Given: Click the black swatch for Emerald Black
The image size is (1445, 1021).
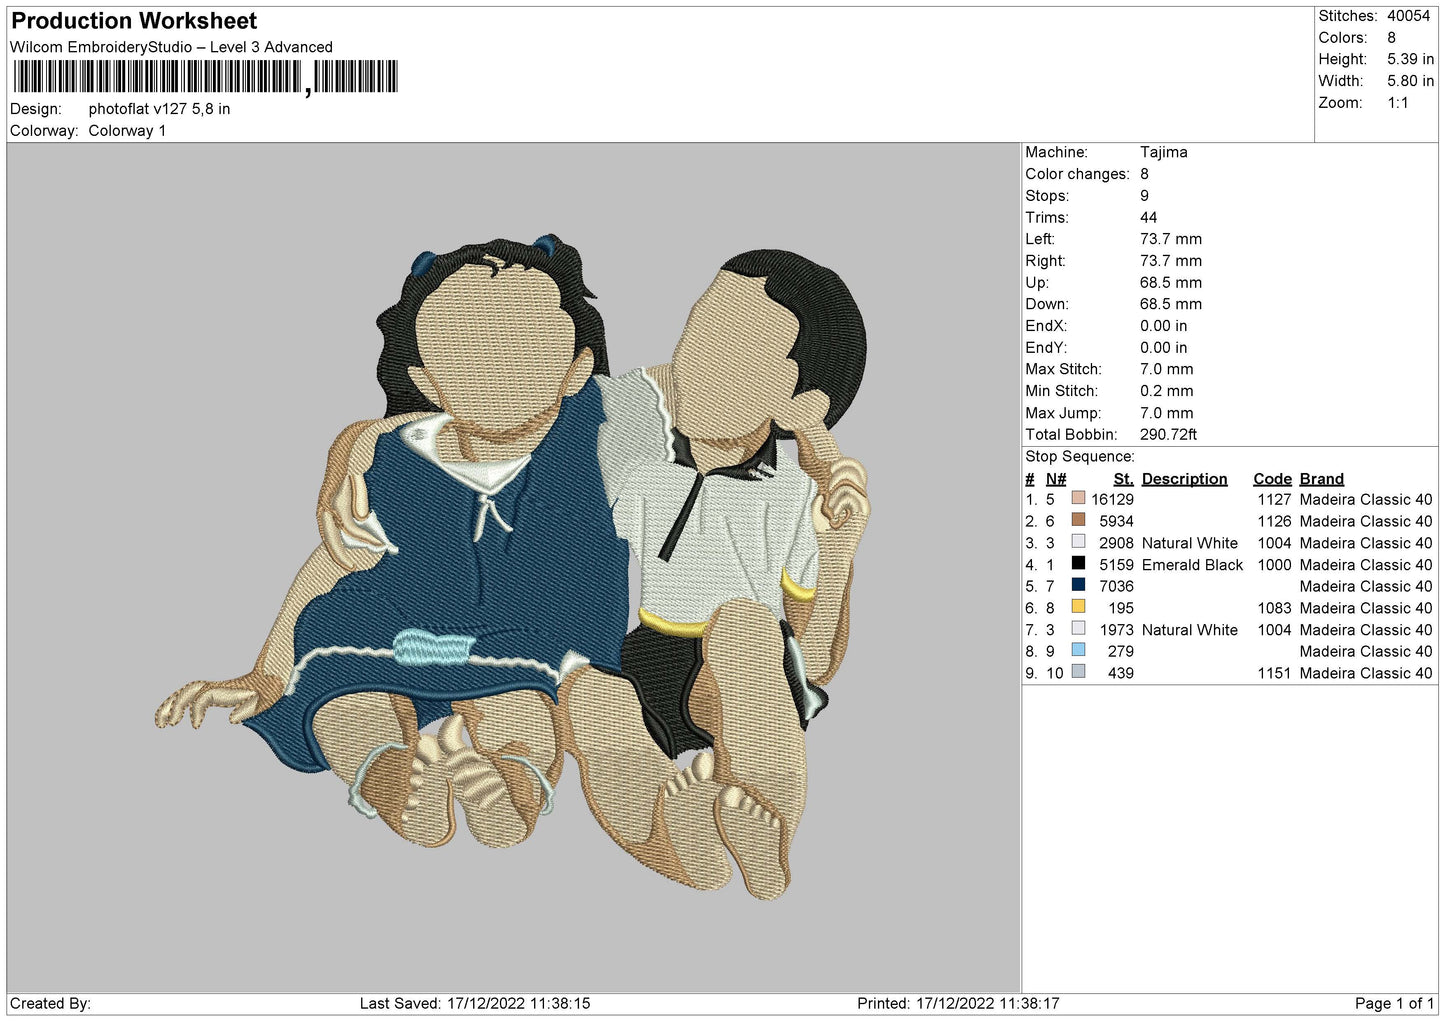Looking at the screenshot, I should (x=1078, y=564).
